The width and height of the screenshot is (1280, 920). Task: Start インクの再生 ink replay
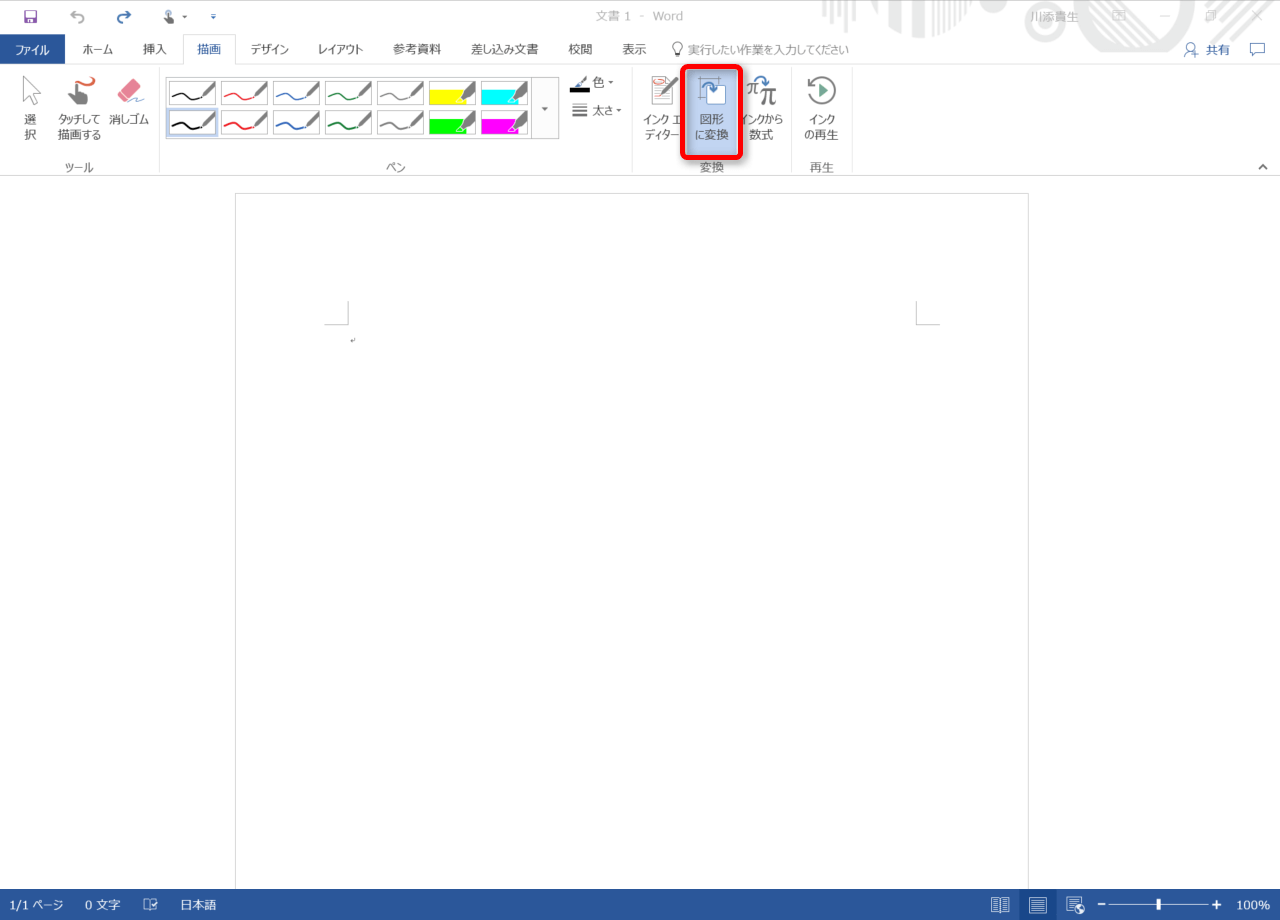(821, 108)
